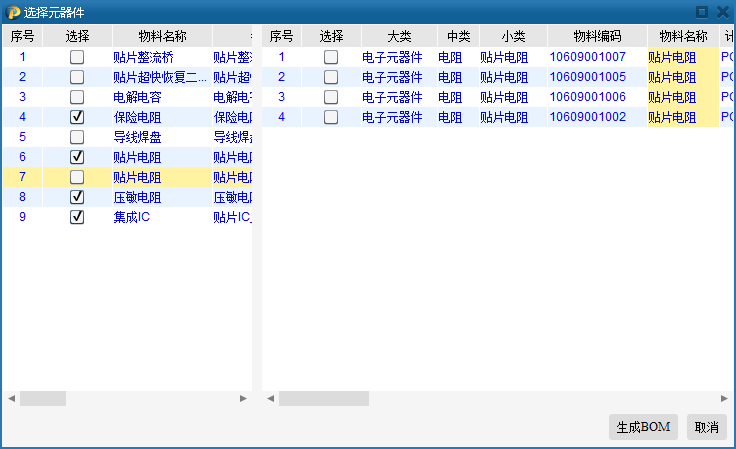This screenshot has width=736, height=449.
Task: Close the 选择元器件 dialog
Action: 722,12
